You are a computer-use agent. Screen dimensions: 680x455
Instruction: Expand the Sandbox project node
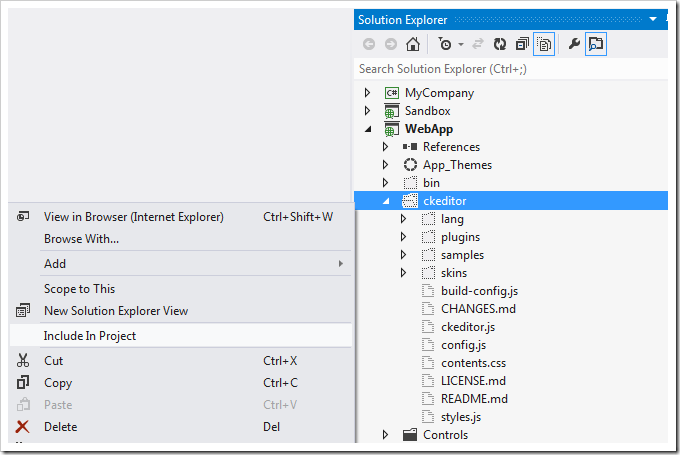tap(367, 111)
